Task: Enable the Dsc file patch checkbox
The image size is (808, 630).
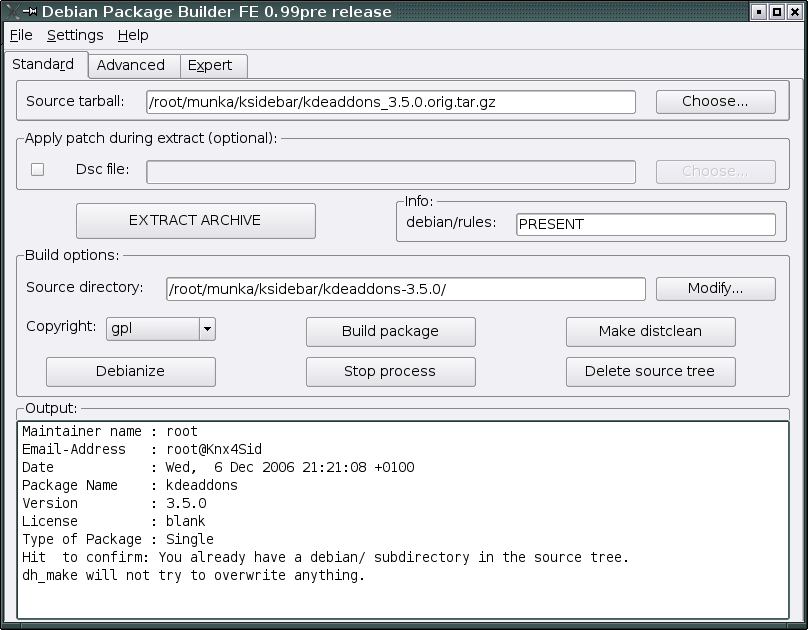Action: [37, 169]
